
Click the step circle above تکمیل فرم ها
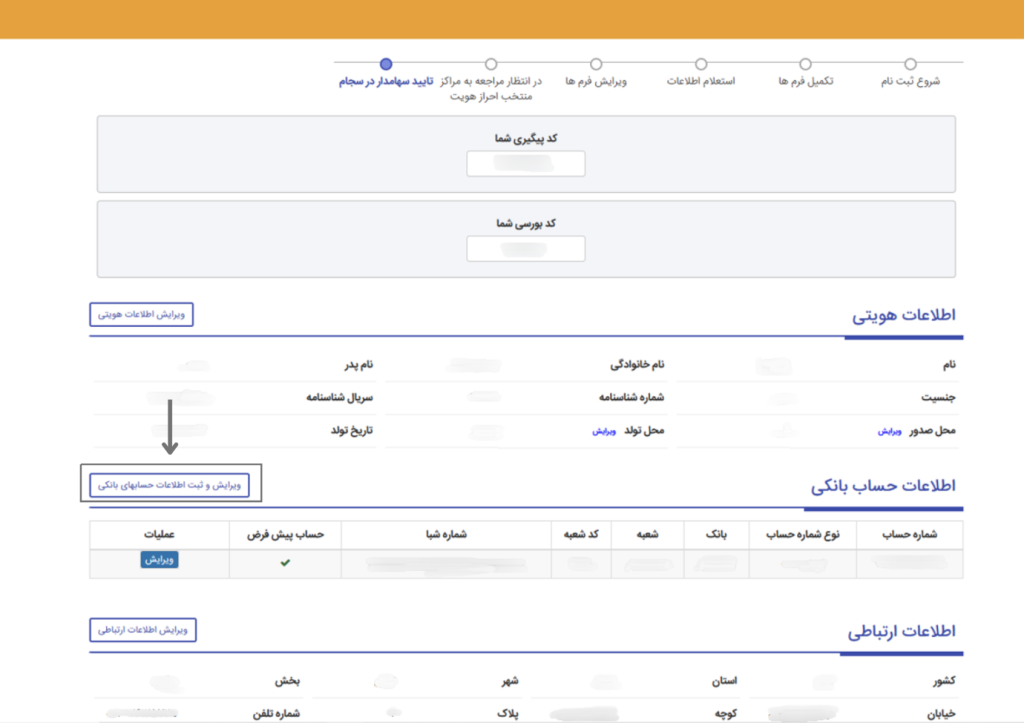point(806,64)
